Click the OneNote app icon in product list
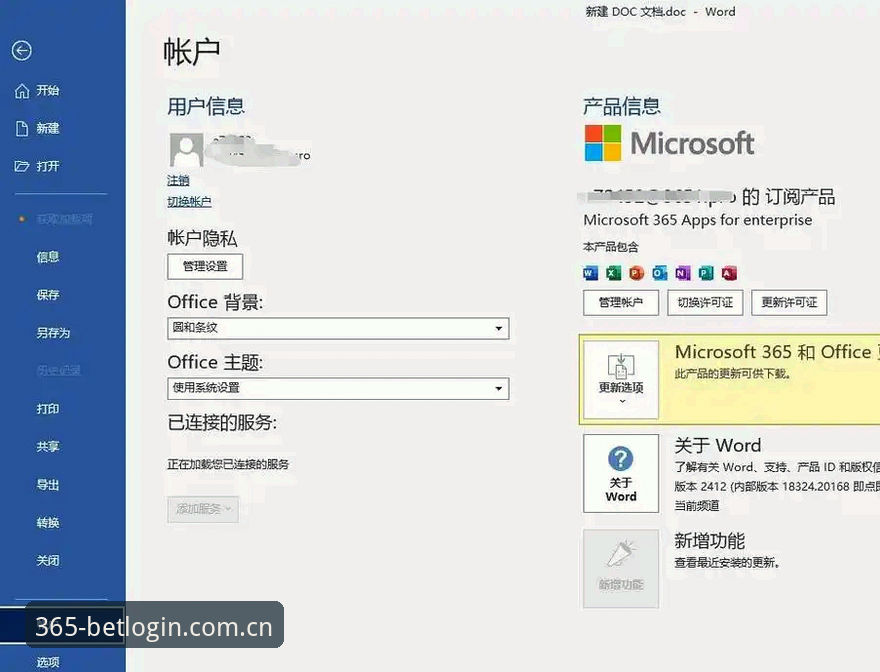 (x=682, y=273)
